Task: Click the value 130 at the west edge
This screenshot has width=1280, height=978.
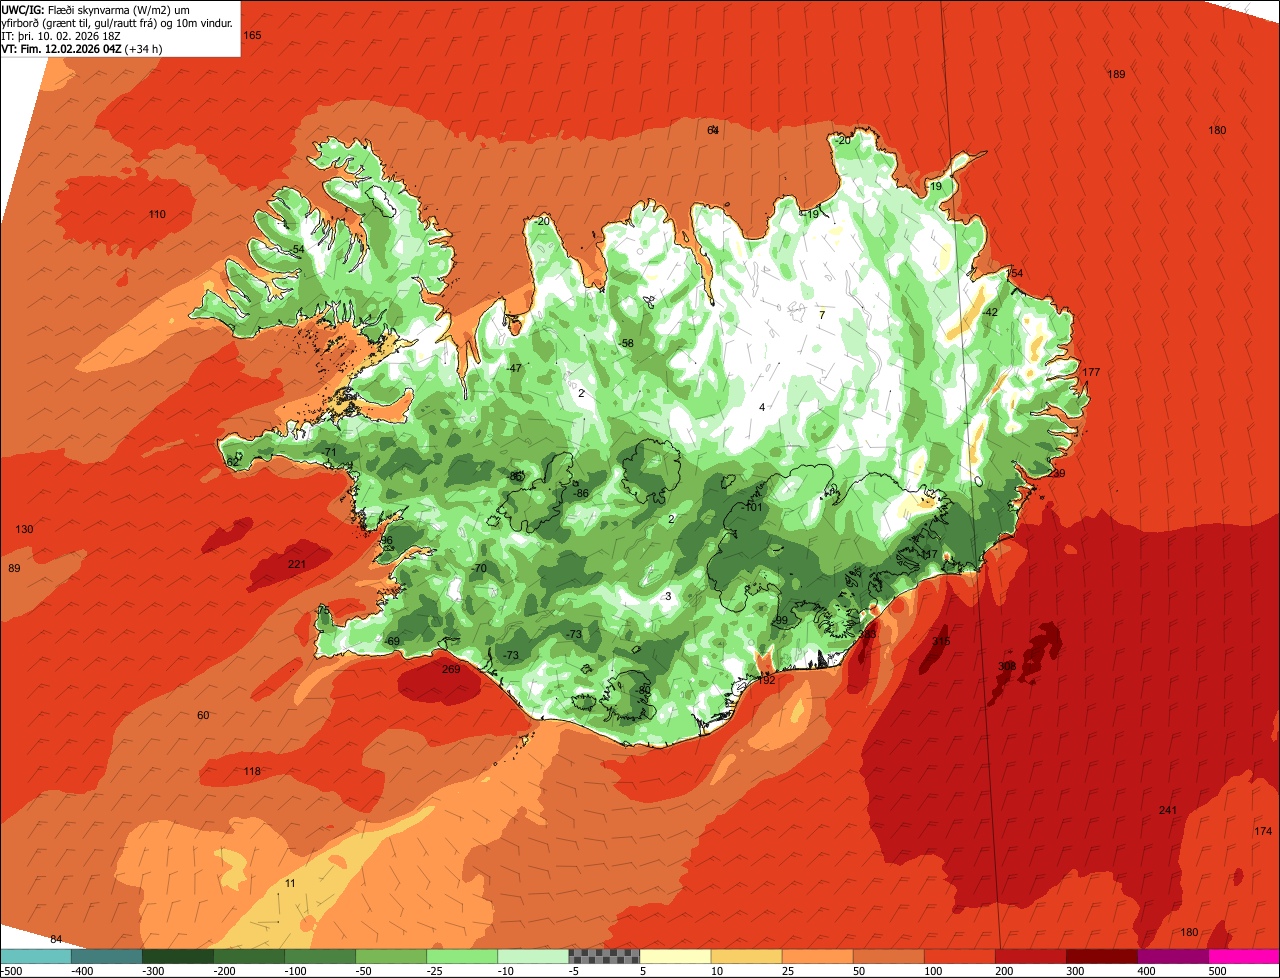Action: [25, 529]
